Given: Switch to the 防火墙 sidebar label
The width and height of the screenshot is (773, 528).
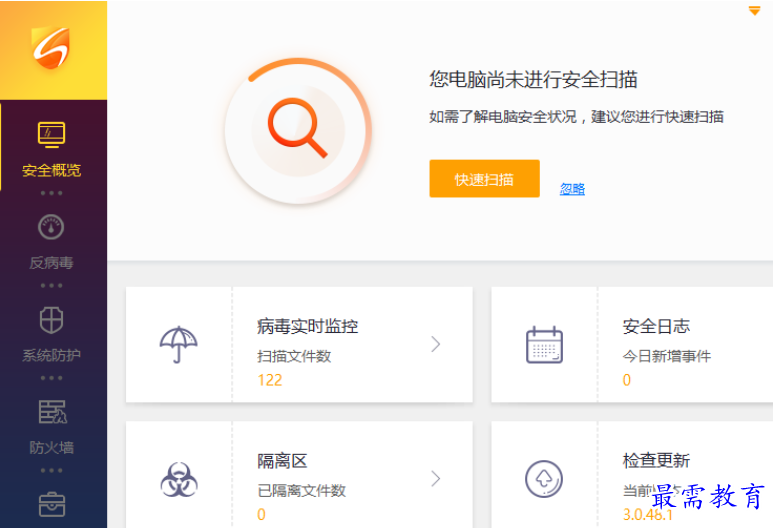Looking at the screenshot, I should (x=51, y=448).
